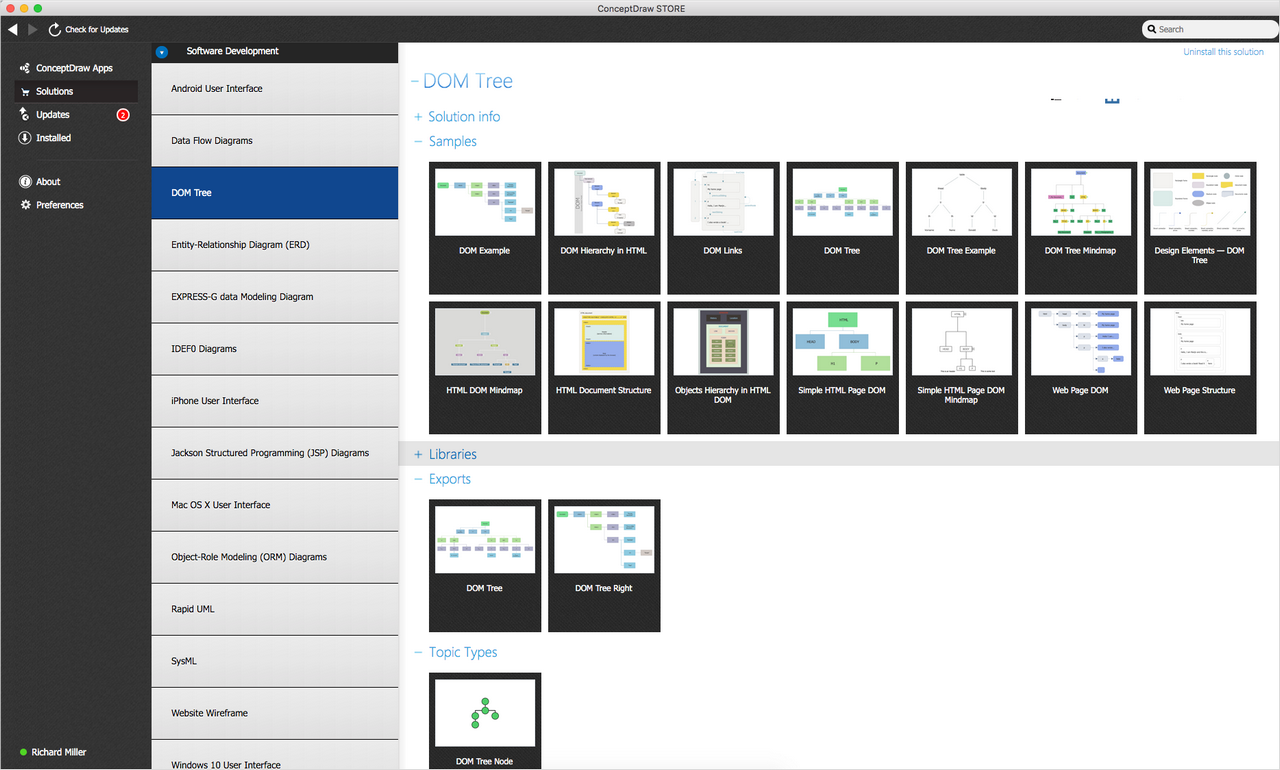This screenshot has width=1280, height=770.
Task: Open the DOM Tree Right export
Action: (x=604, y=566)
